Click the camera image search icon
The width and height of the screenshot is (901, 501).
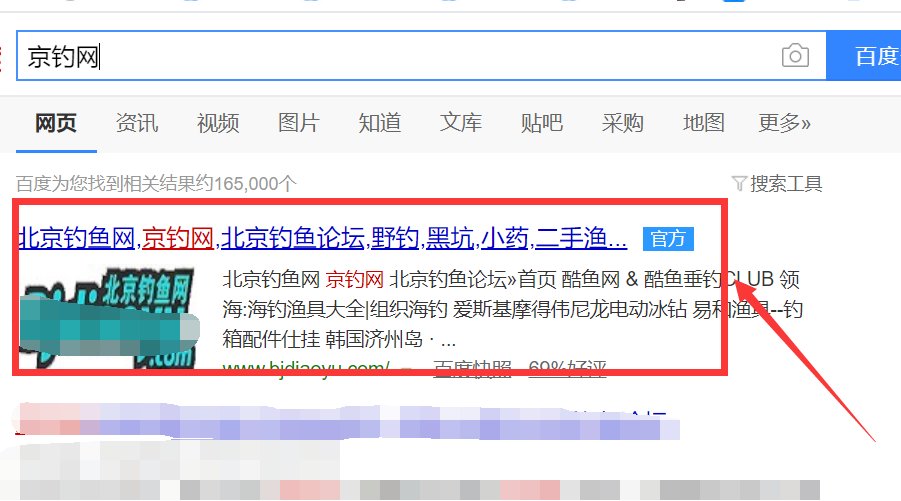coord(795,56)
